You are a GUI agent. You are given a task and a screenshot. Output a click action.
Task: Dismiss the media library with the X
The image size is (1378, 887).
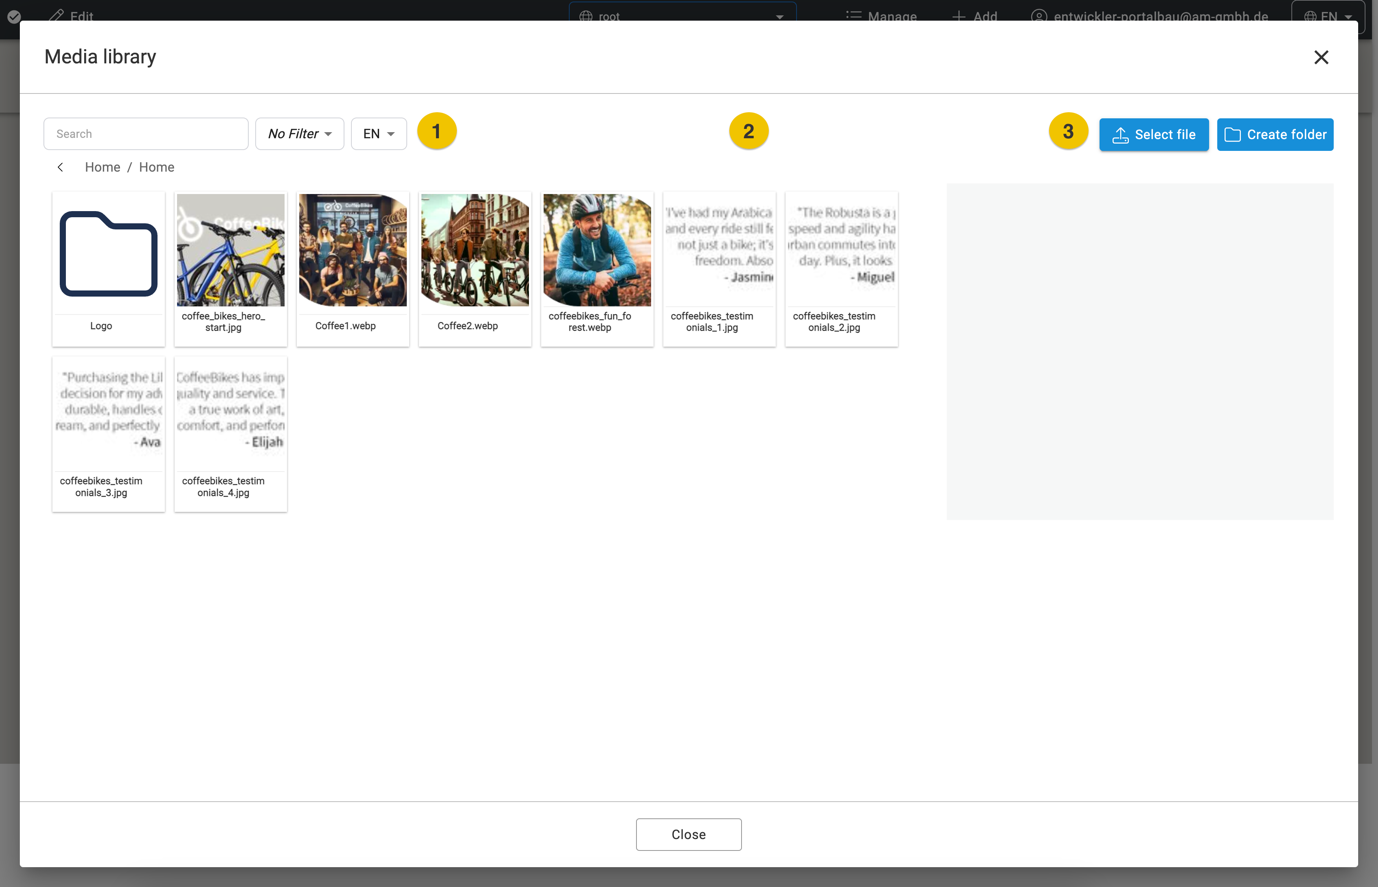[x=1321, y=57]
